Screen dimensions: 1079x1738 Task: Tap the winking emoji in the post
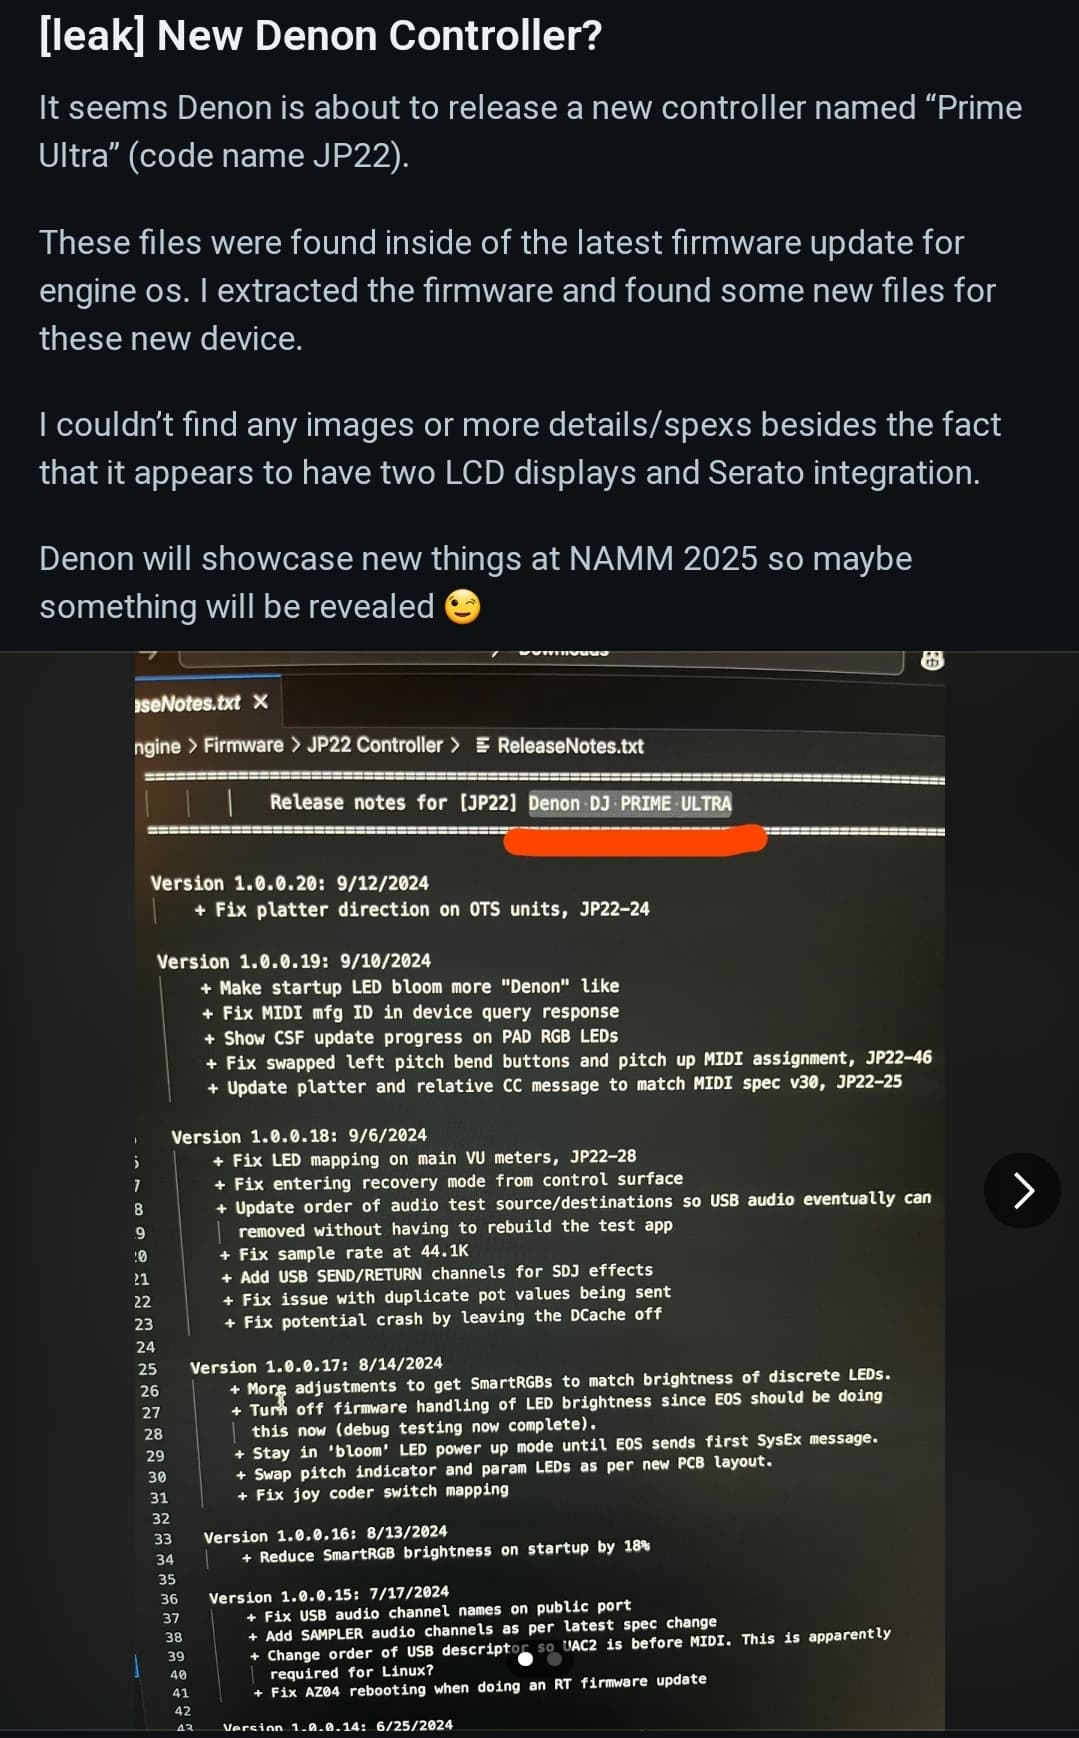pyautogui.click(x=462, y=607)
